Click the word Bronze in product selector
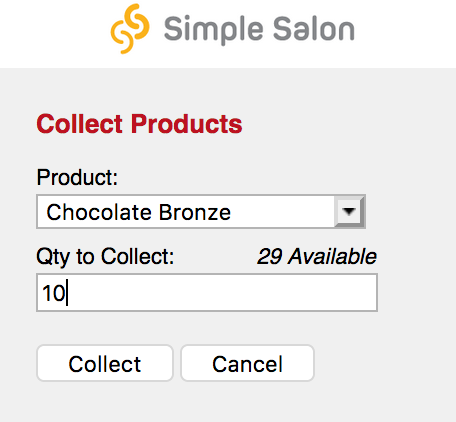The image size is (456, 422). pyautogui.click(x=195, y=212)
